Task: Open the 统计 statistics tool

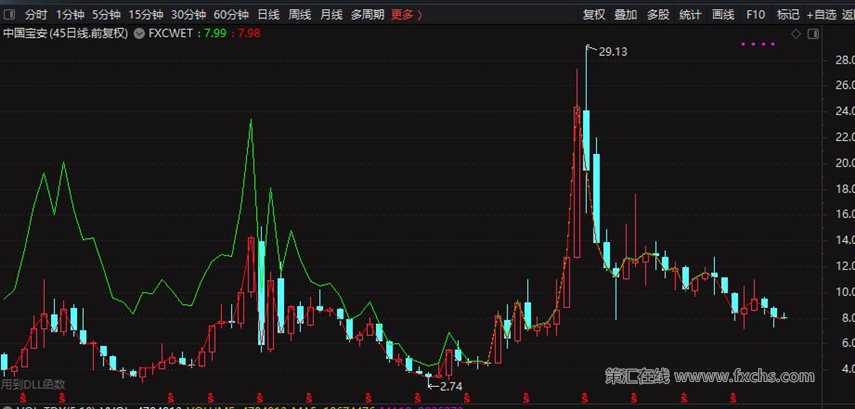Action: [x=690, y=15]
